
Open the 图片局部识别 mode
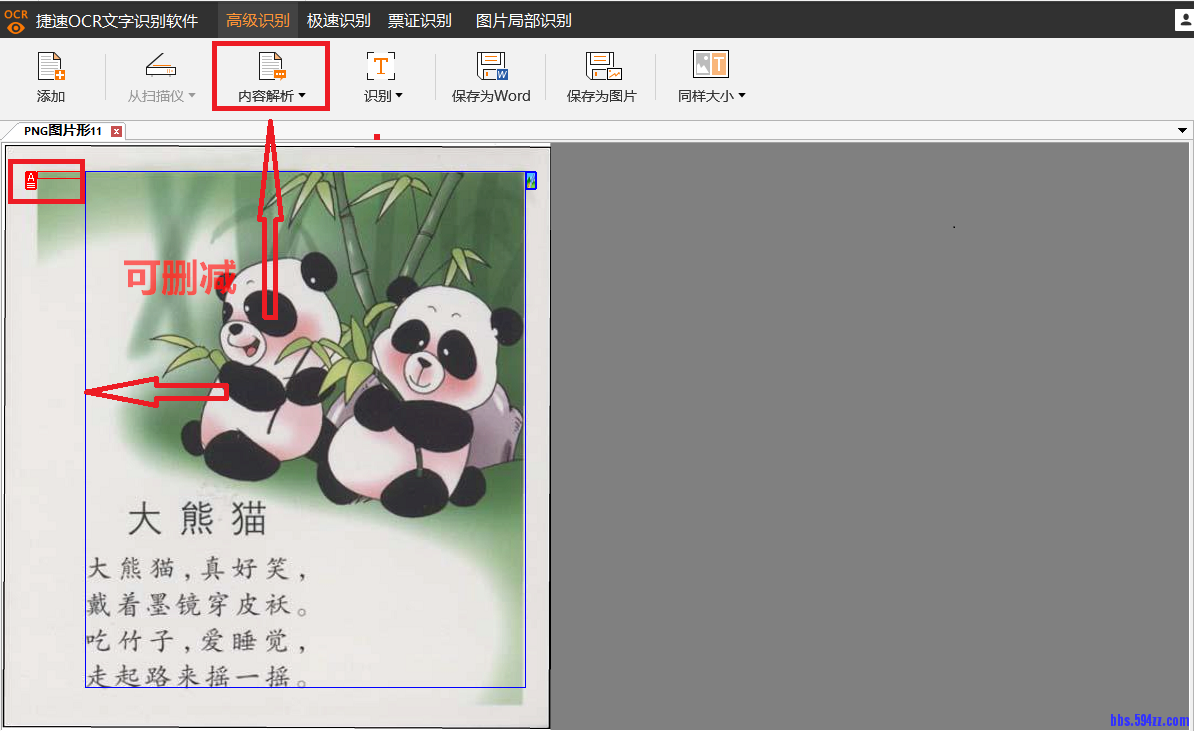[x=523, y=20]
